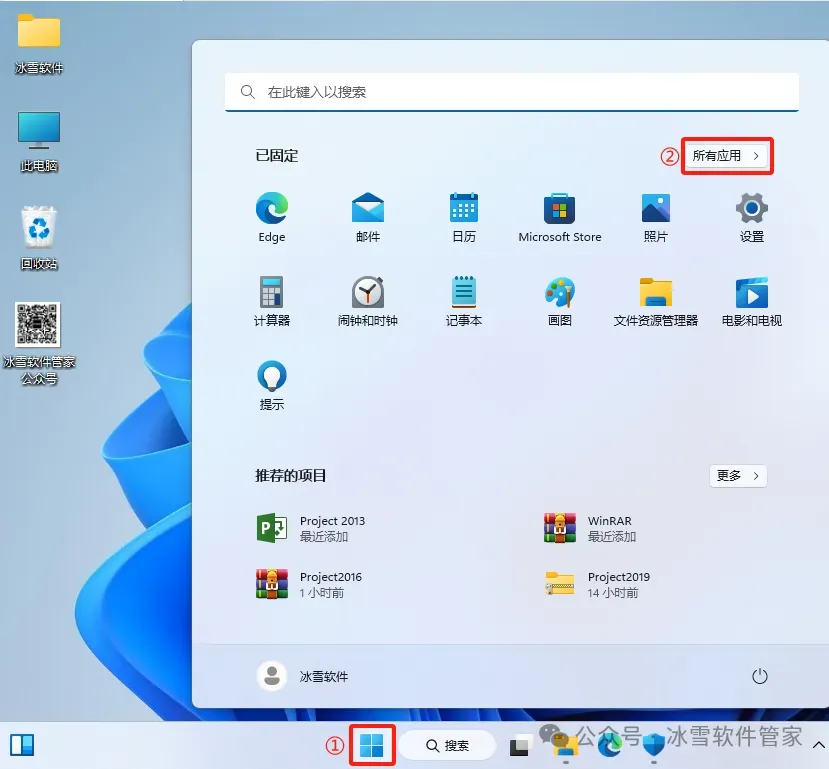829x769 pixels.
Task: Click the power button icon
Action: point(760,676)
